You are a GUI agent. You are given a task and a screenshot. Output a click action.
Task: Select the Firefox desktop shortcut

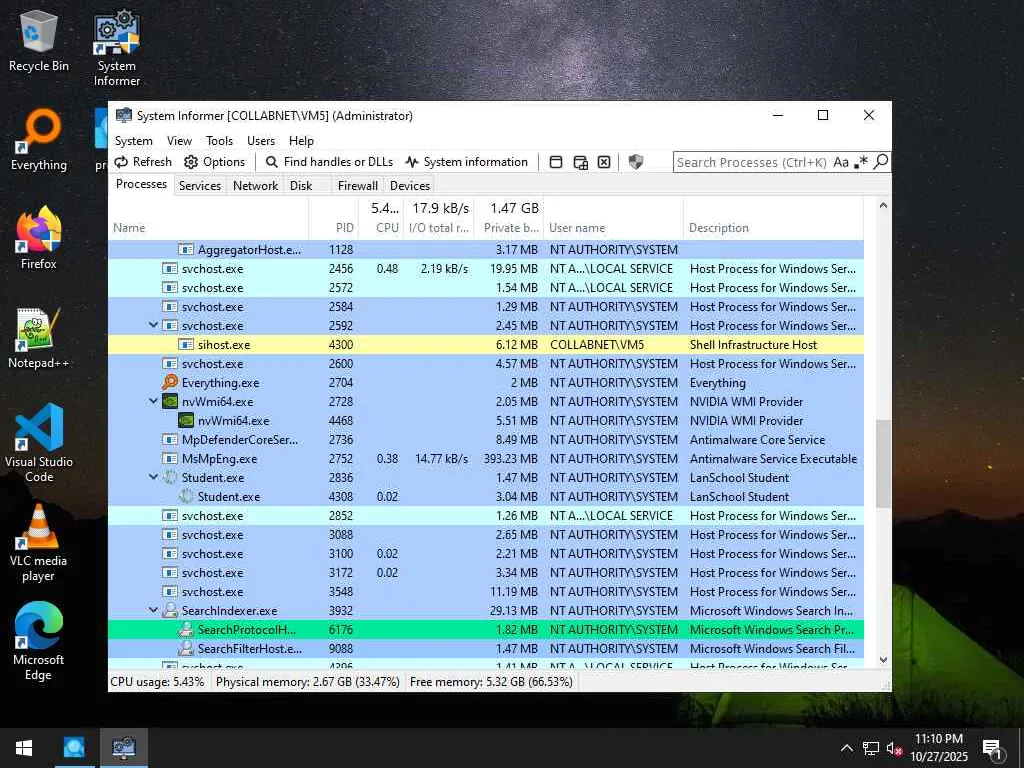coord(39,238)
